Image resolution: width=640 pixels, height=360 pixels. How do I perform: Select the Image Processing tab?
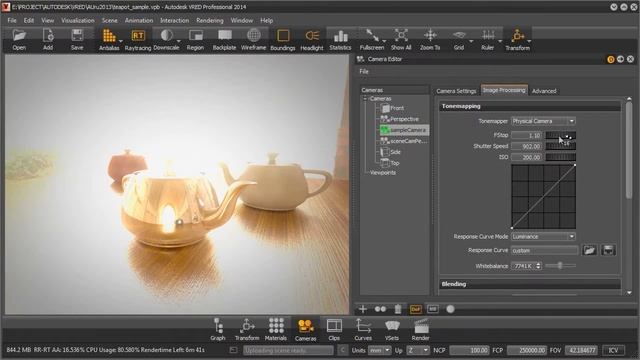coord(504,90)
